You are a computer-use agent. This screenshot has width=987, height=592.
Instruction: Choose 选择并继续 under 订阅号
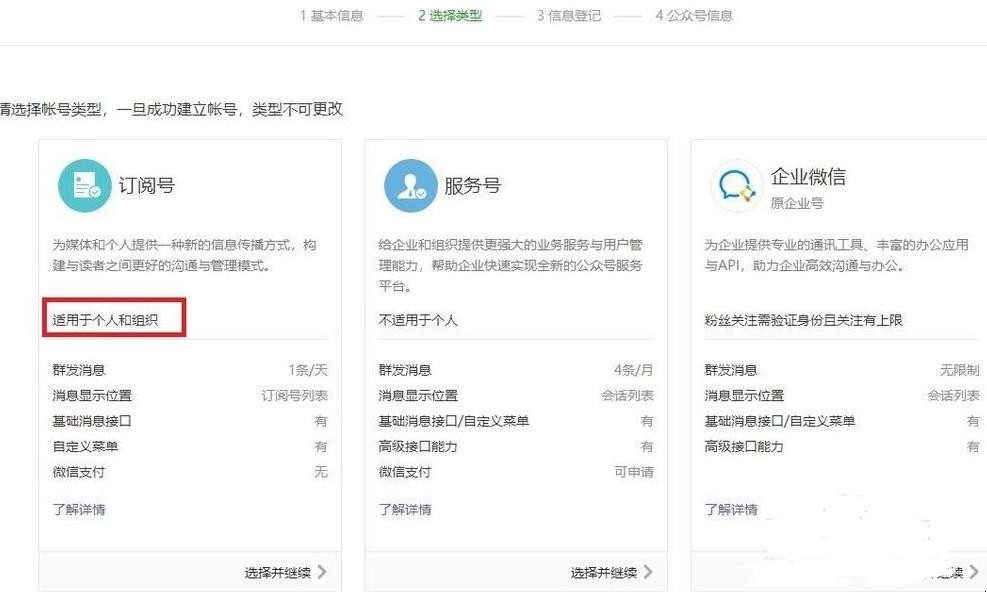[x=278, y=572]
